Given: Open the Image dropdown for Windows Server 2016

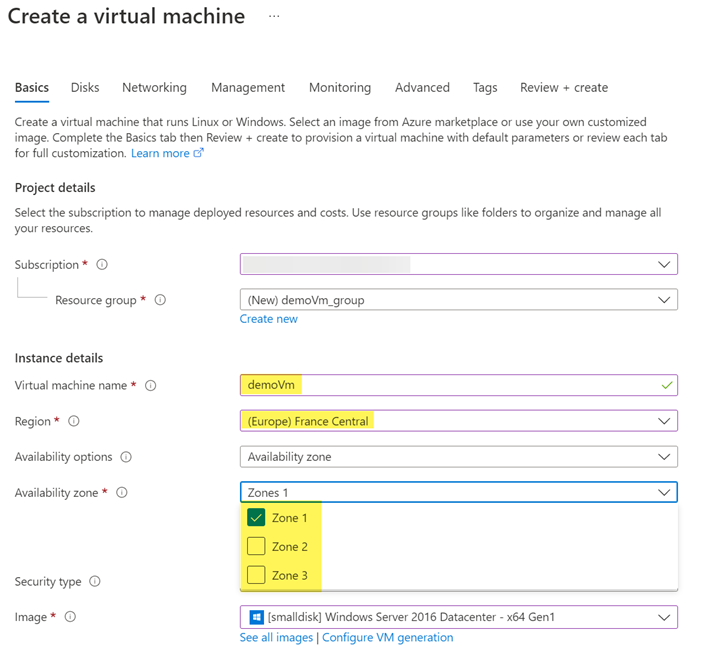Looking at the screenshot, I should 459,617.
